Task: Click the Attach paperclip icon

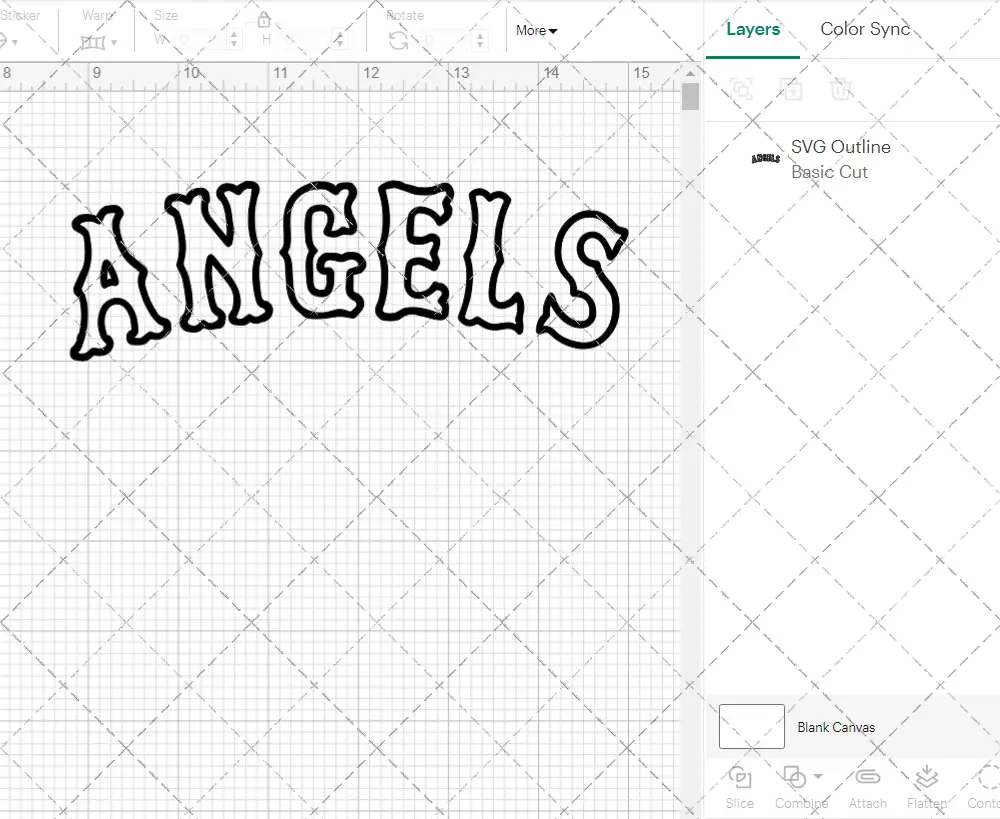Action: (x=867, y=778)
